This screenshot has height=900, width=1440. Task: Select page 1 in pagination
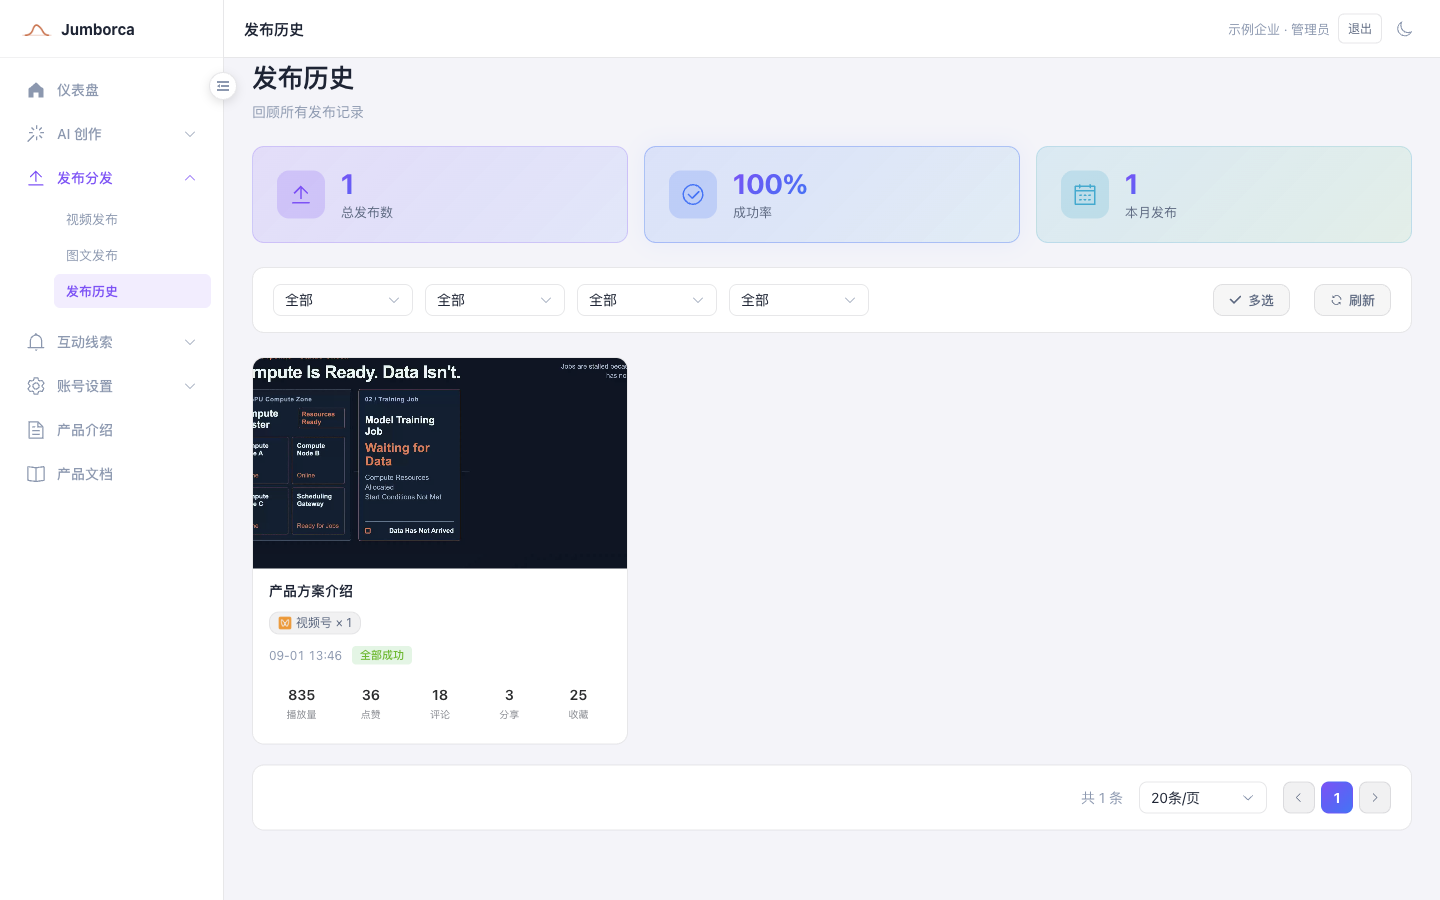click(1337, 798)
